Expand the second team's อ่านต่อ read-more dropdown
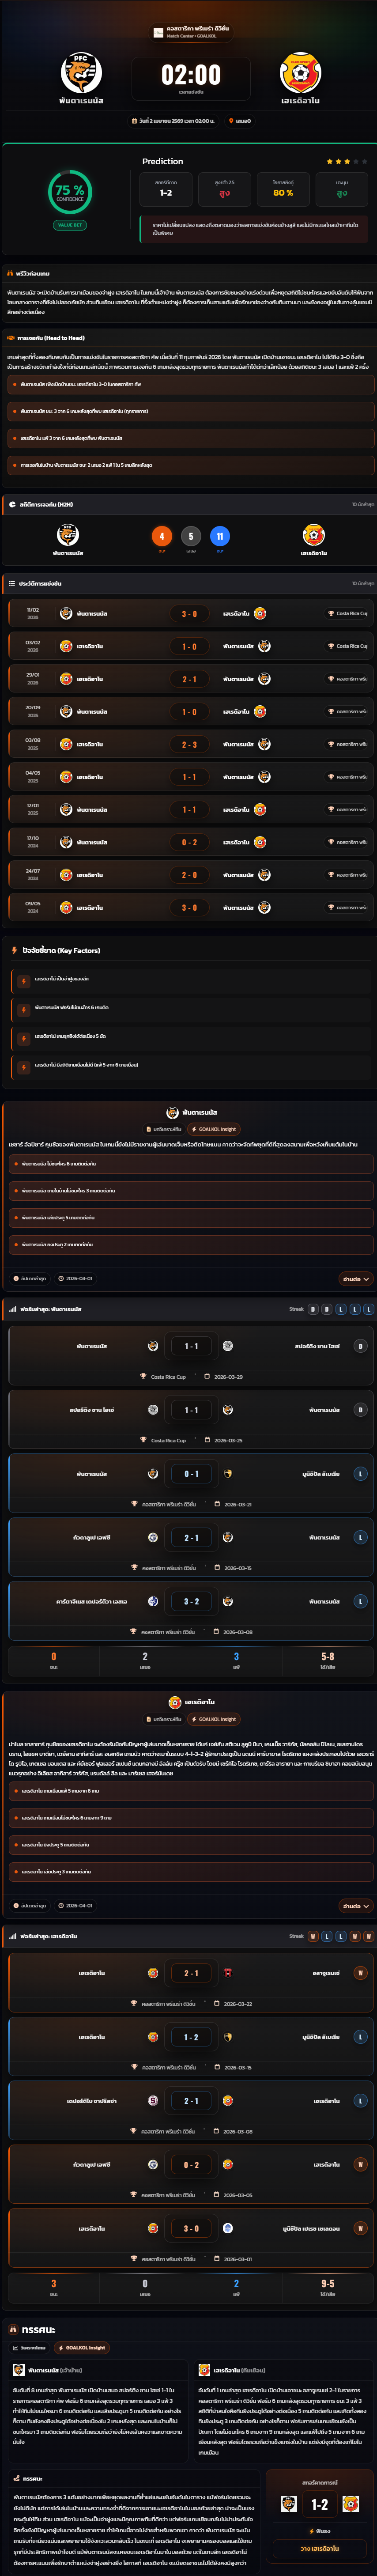The width and height of the screenshot is (377, 2576). pos(356,1906)
